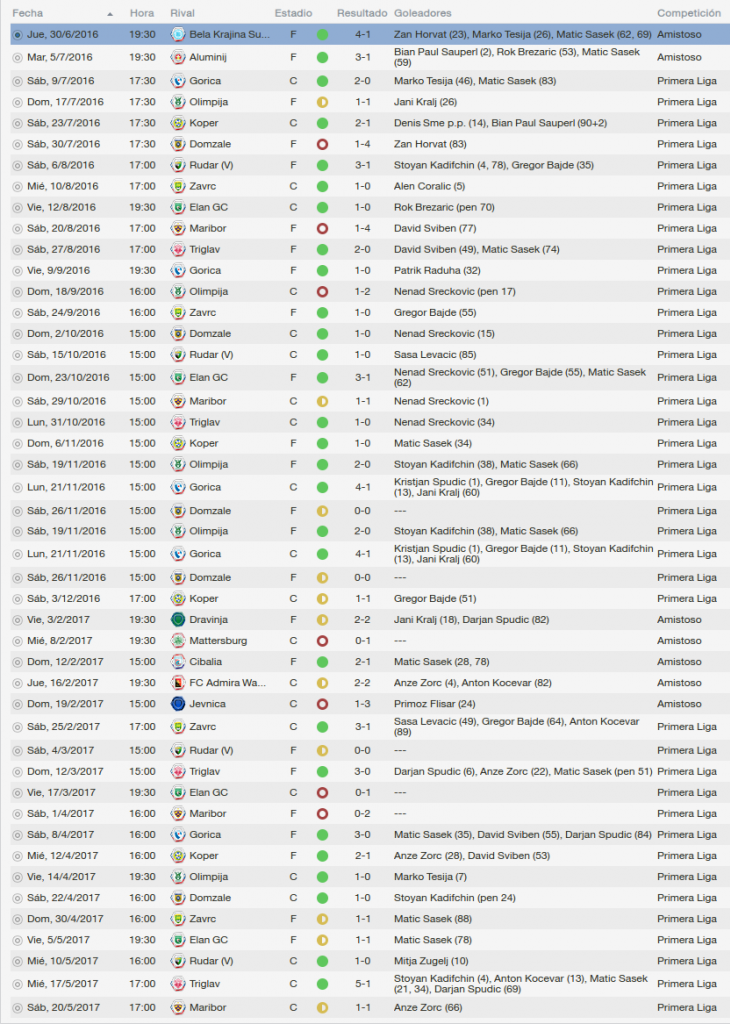Click goalscorer text 'Anze Zorc (66)'
Viewport: 730px width, 1024px height.
(x=428, y=1008)
